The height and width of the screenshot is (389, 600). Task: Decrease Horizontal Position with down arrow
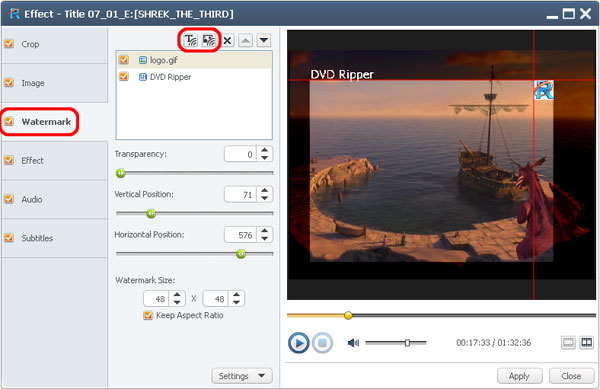pos(264,238)
